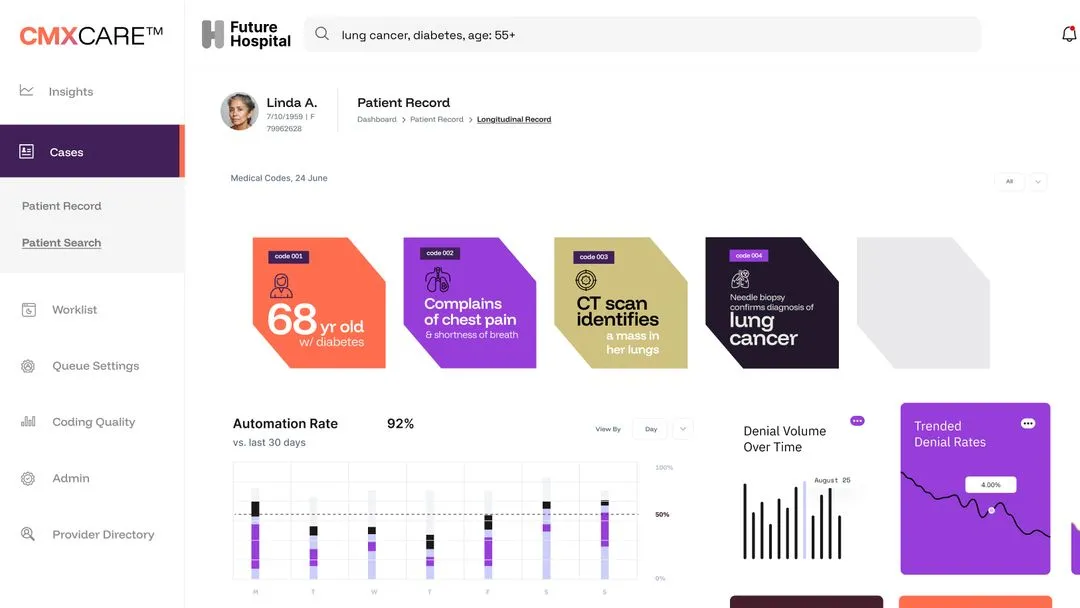Click the search magnifier icon
This screenshot has width=1080, height=608.
coord(322,34)
